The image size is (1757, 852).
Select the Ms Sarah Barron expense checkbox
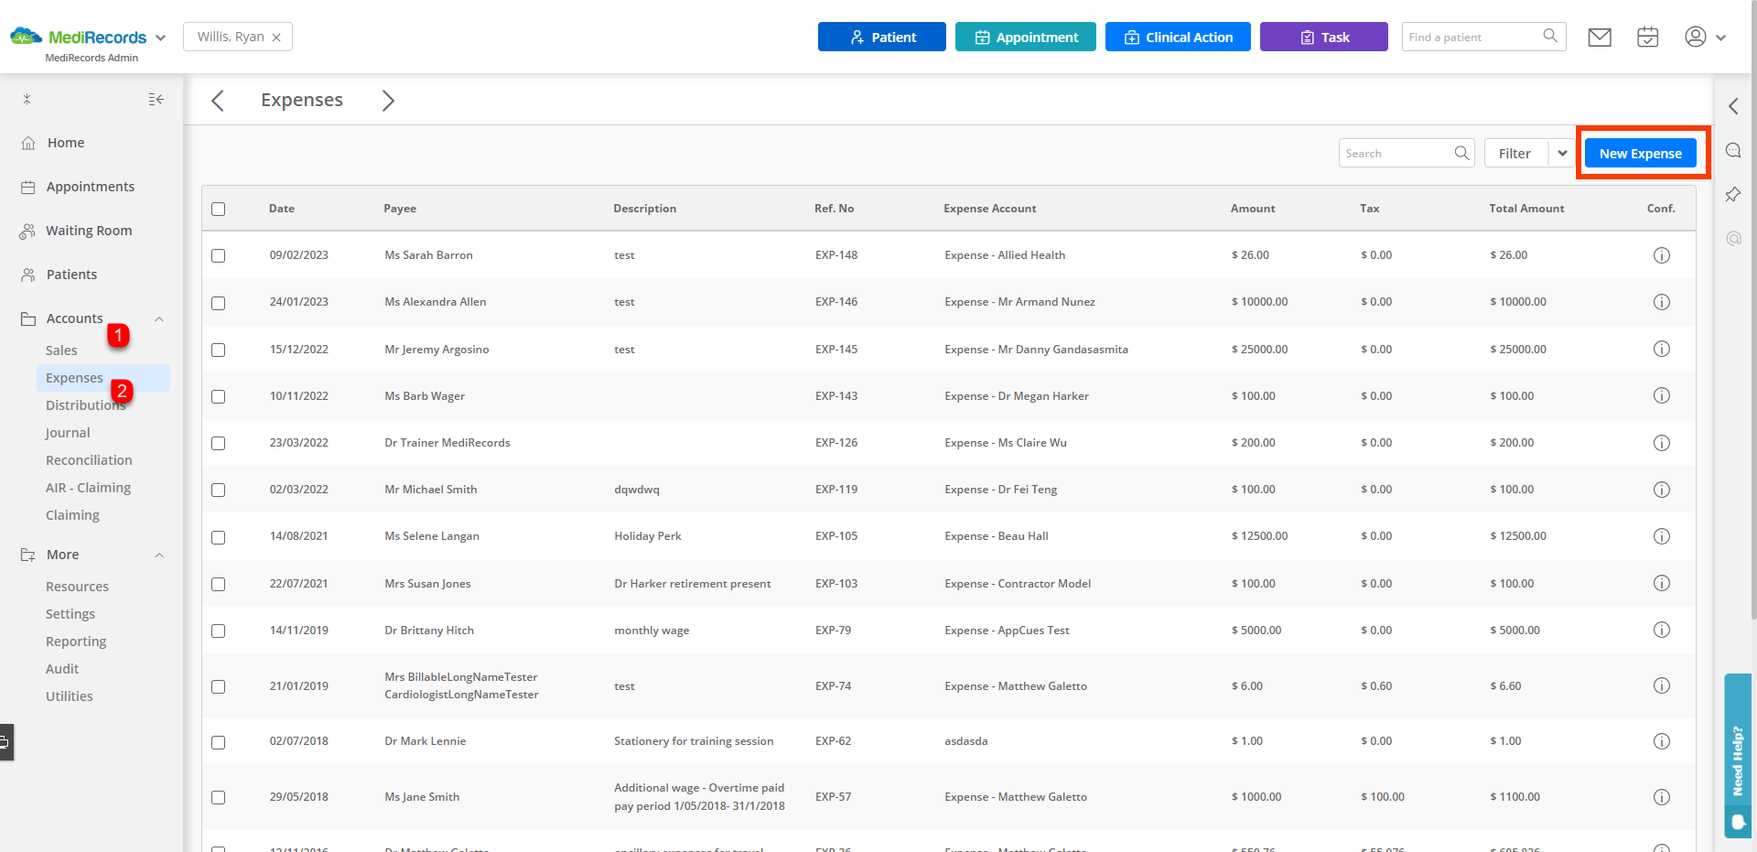[x=218, y=256]
